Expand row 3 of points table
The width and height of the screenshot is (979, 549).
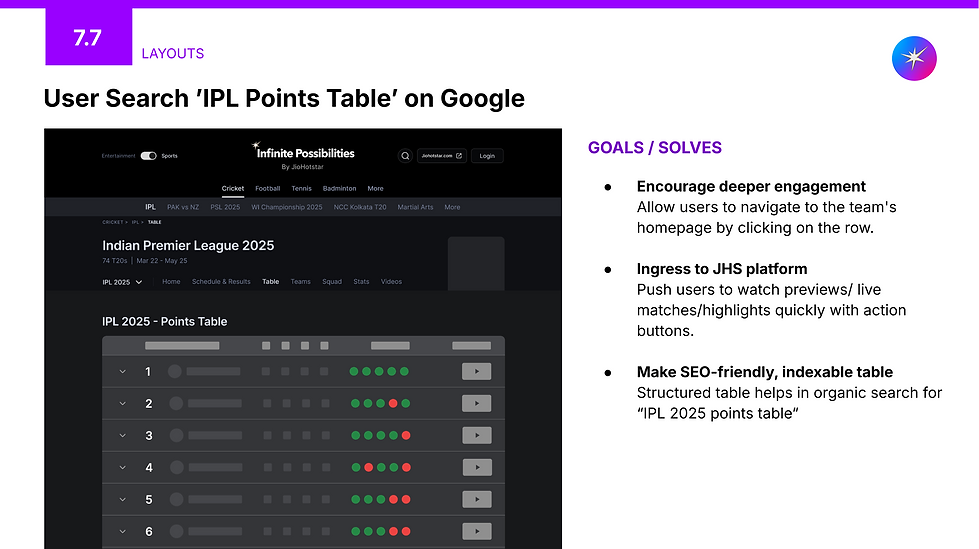pyautogui.click(x=122, y=435)
